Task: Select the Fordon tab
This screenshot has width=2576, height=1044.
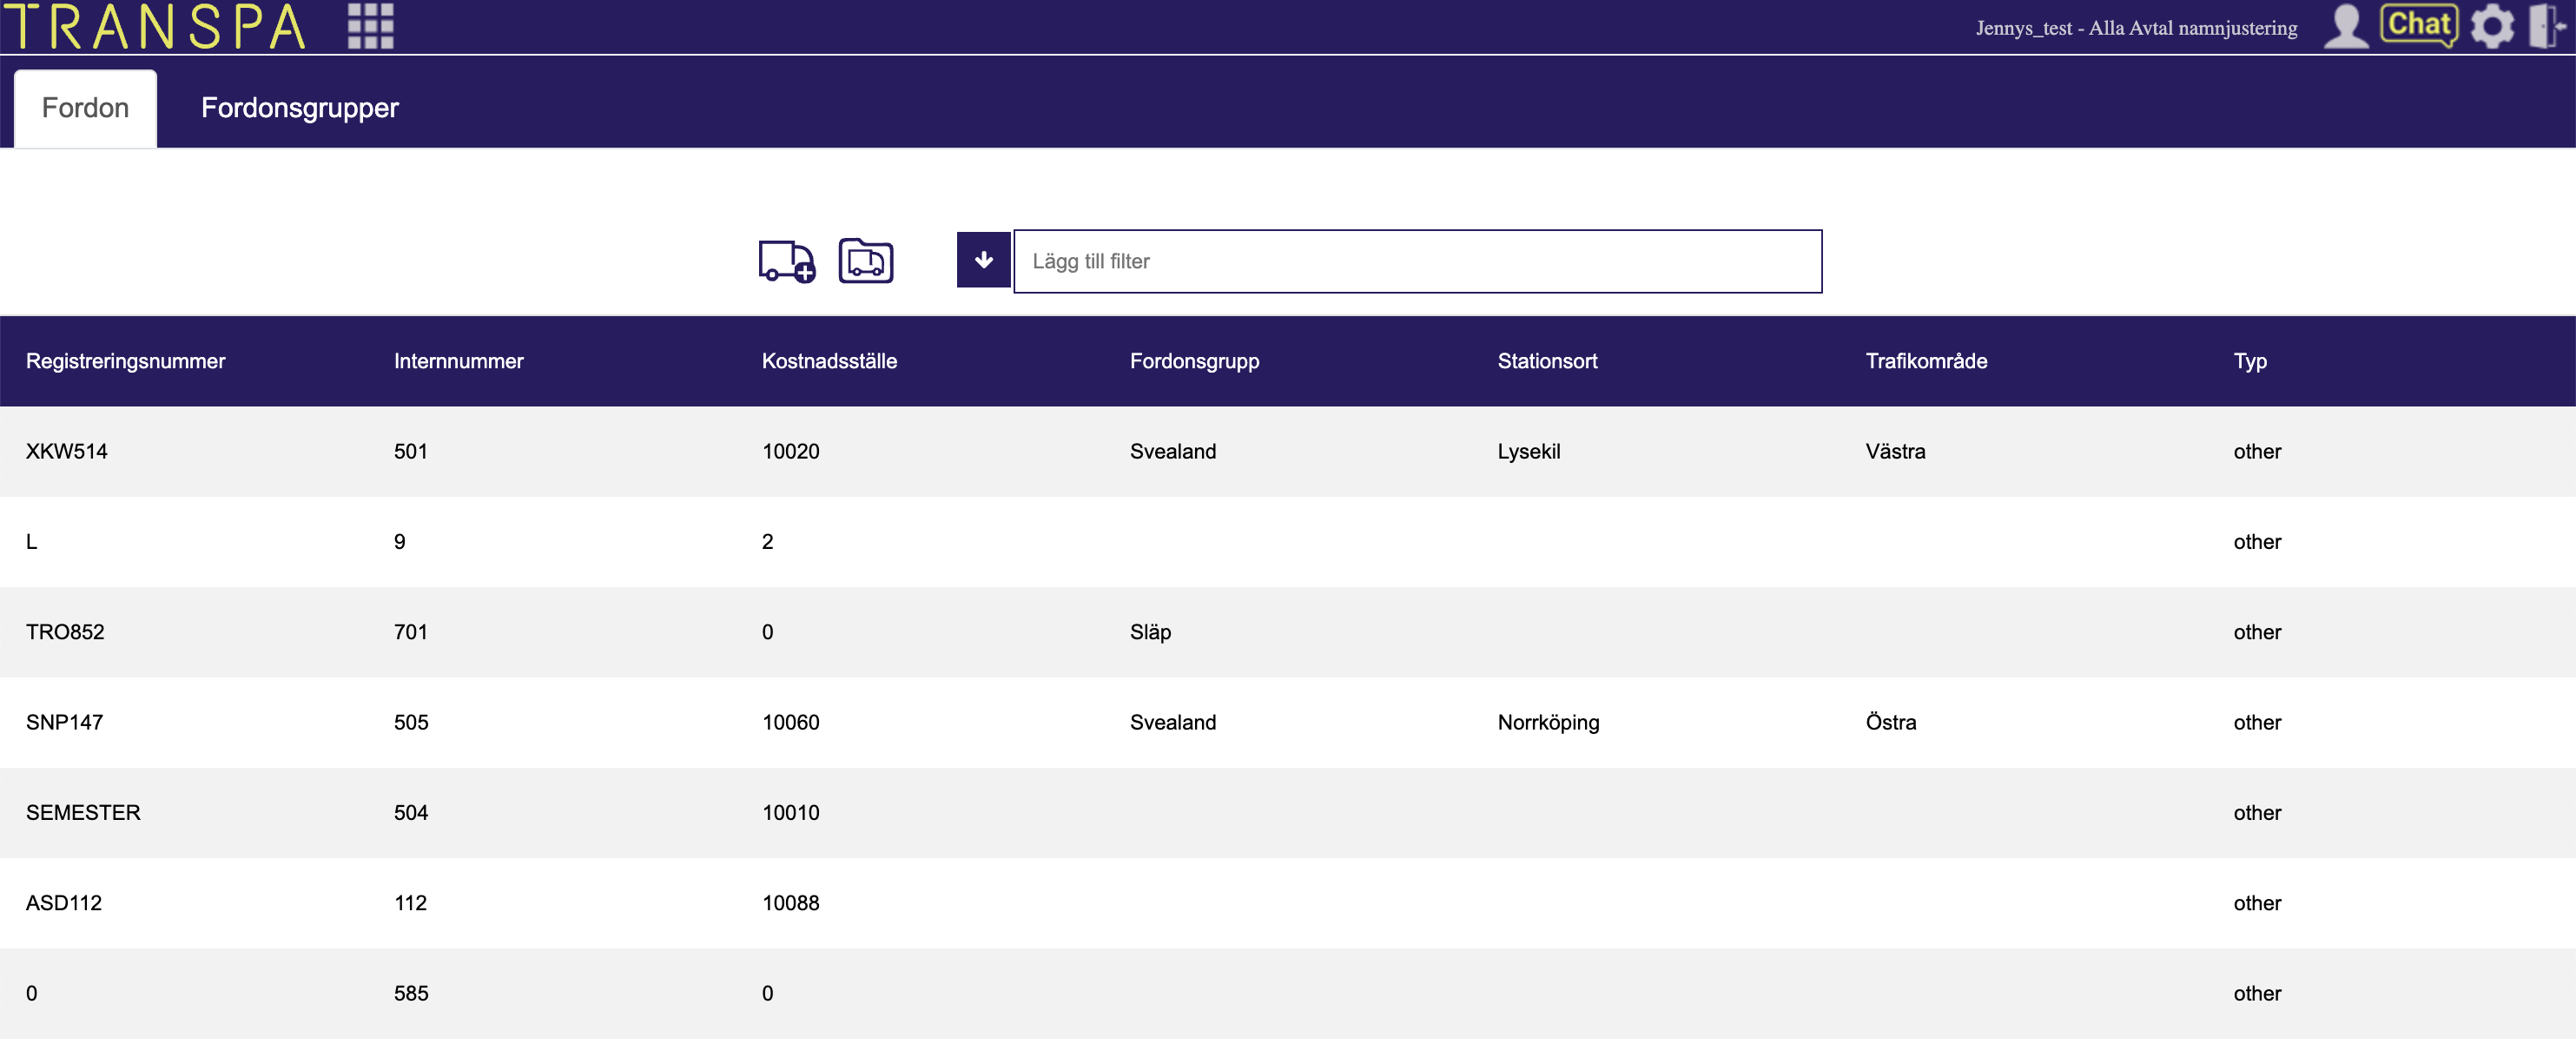Action: [84, 108]
